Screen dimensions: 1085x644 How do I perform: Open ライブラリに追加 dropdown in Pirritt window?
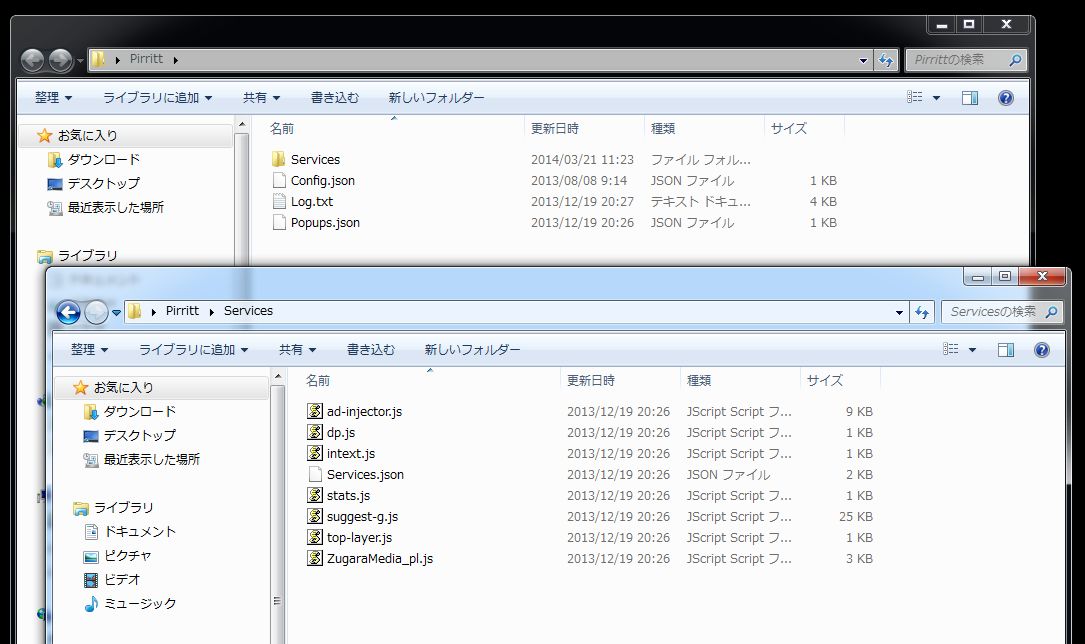(158, 98)
